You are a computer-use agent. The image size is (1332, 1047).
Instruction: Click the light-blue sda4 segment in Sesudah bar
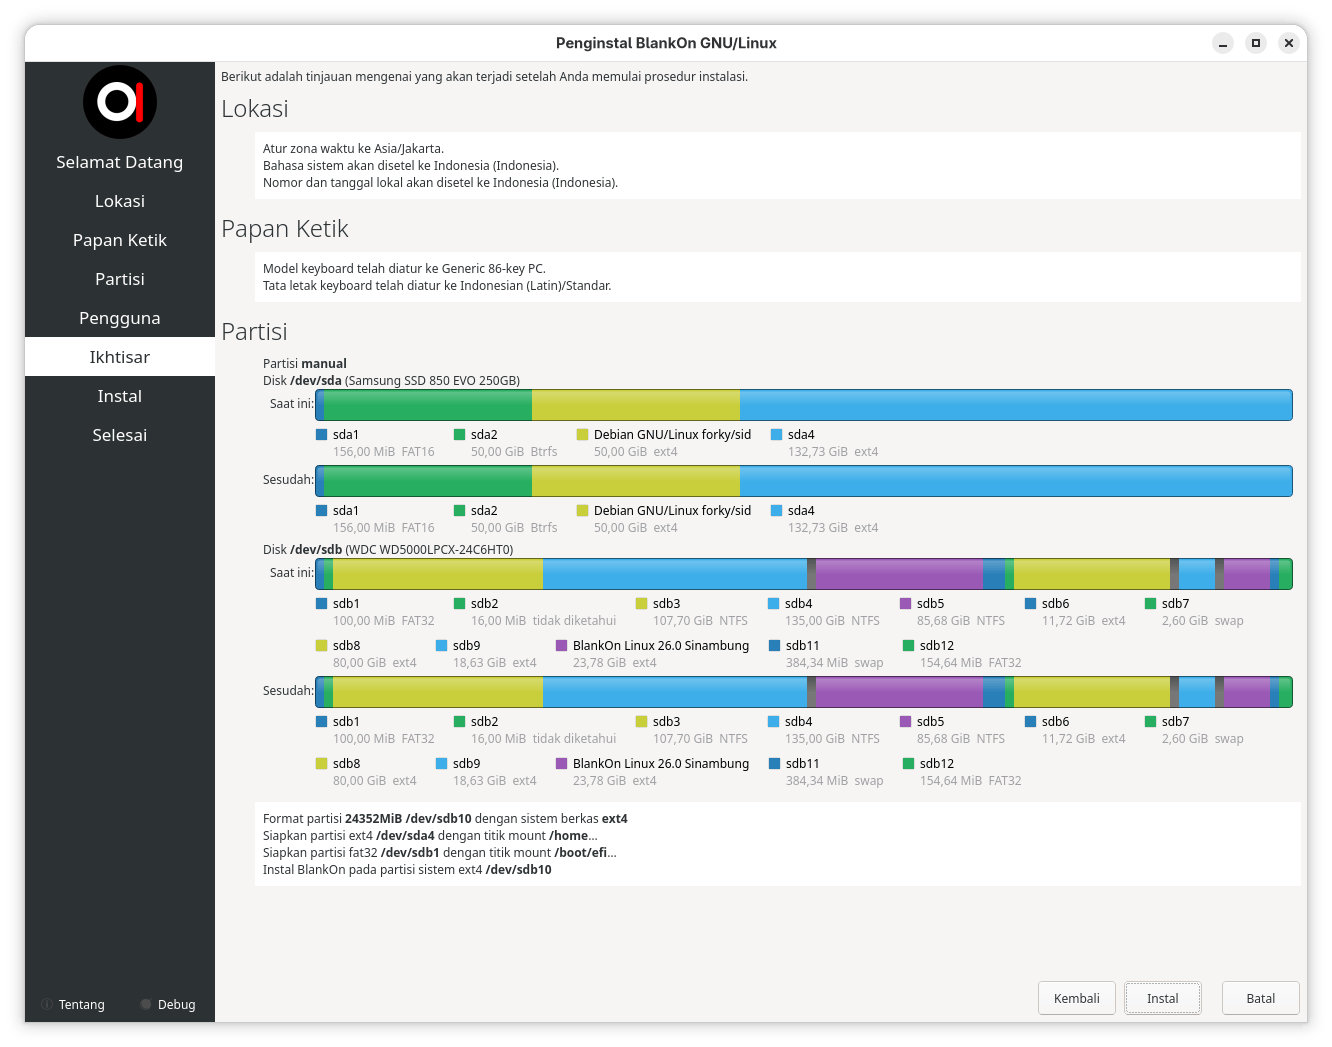pyautogui.click(x=1016, y=481)
